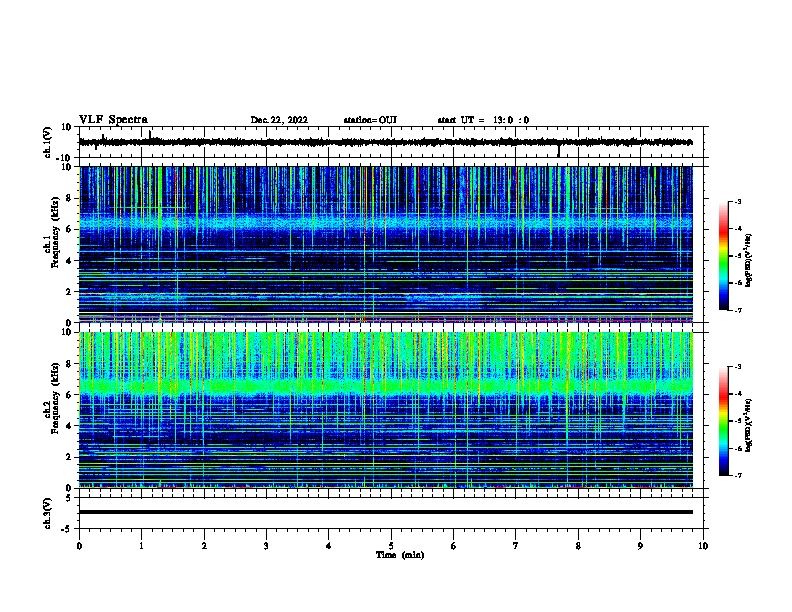The image size is (792, 612).
Task: Click the "ch.3(V)" axis label
Action: (47, 513)
